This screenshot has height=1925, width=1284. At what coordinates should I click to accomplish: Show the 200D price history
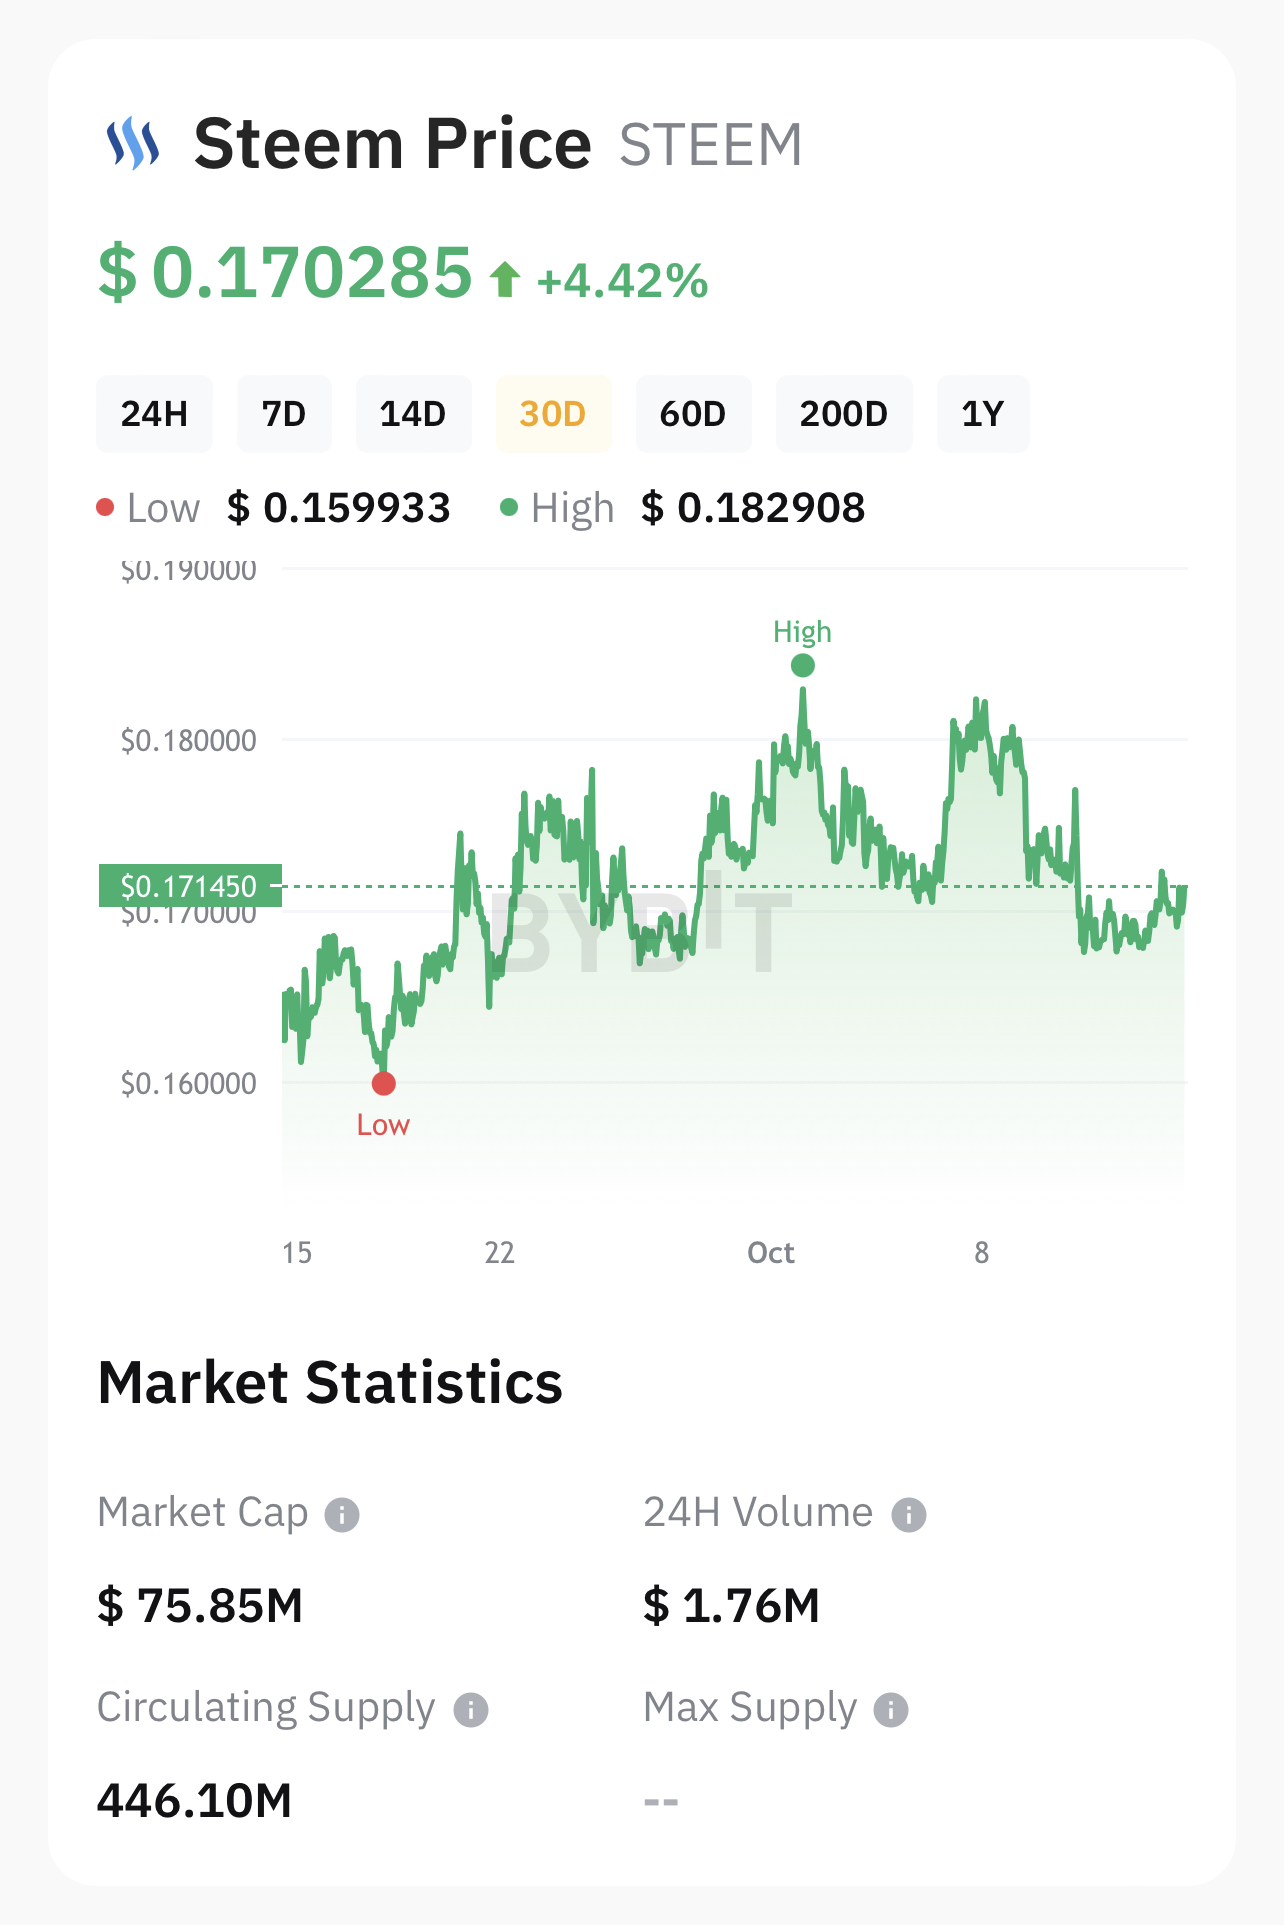point(844,414)
